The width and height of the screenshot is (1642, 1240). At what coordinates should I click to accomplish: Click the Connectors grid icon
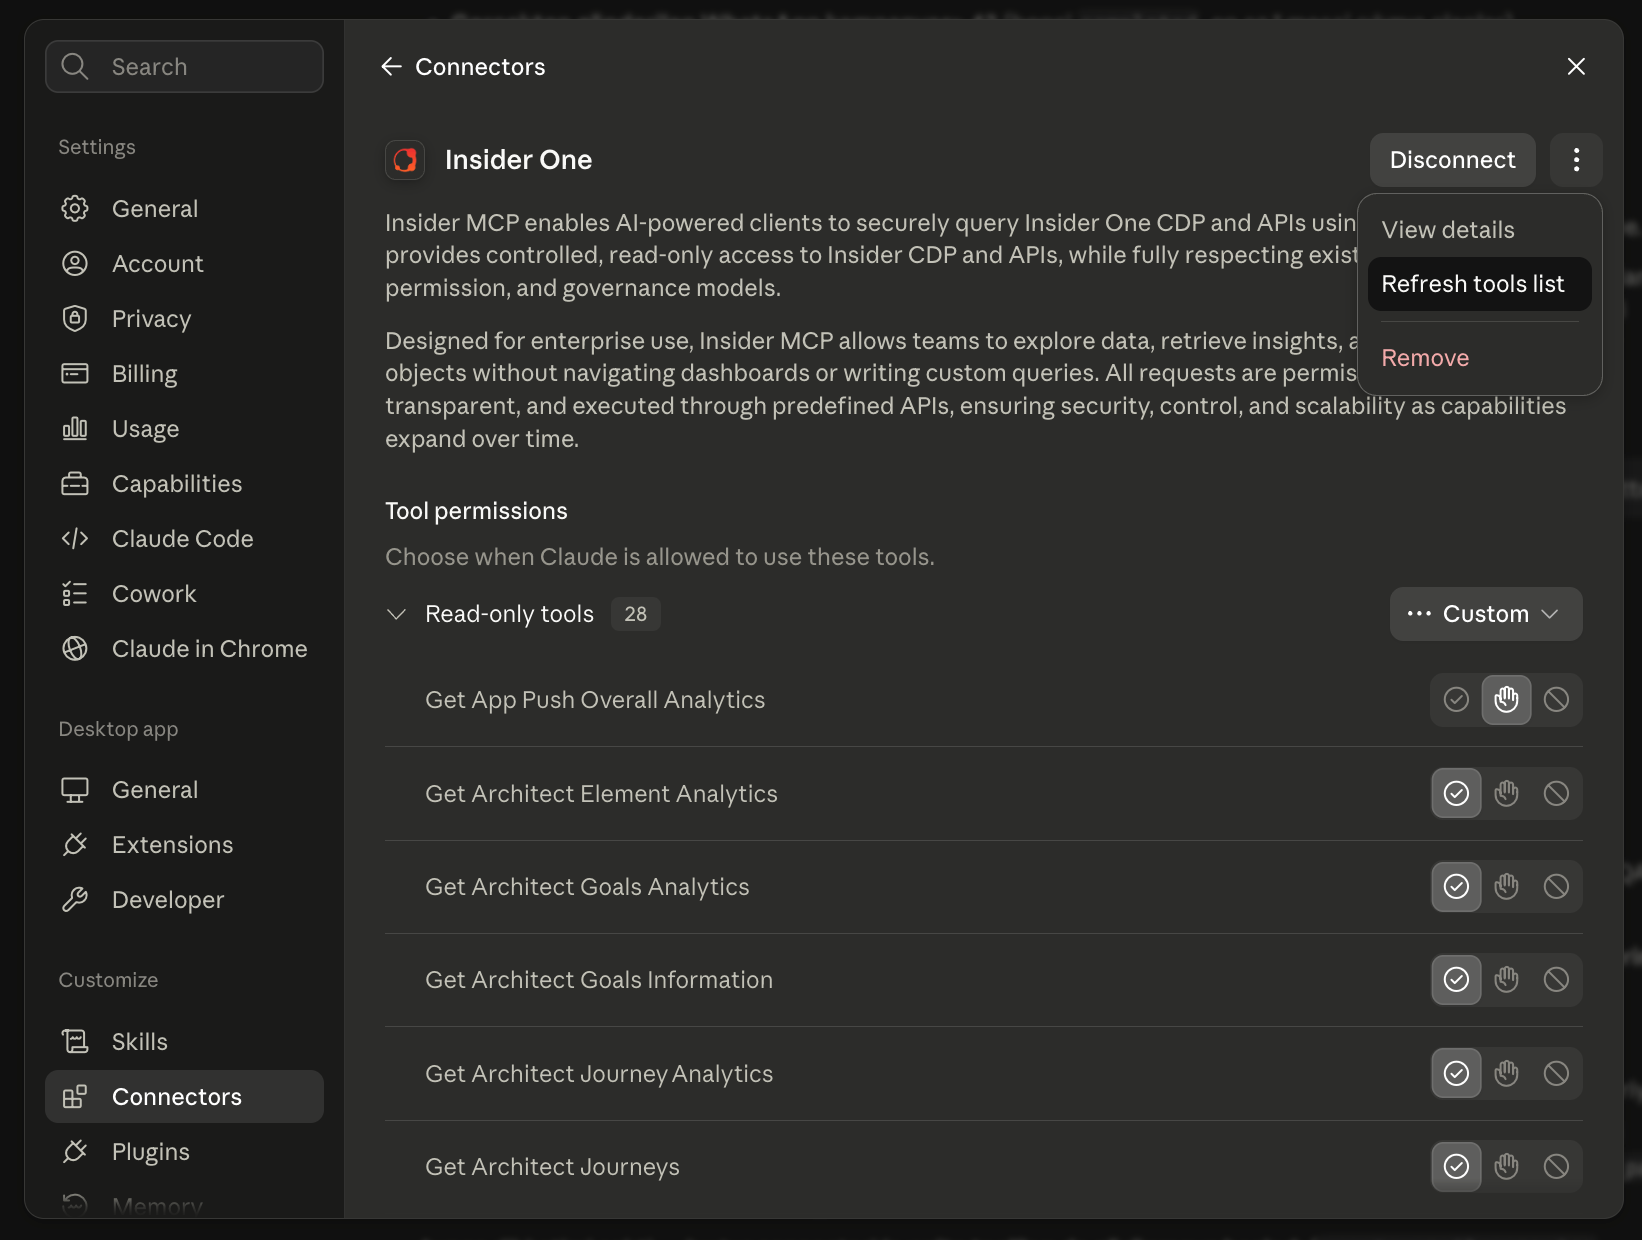75,1096
